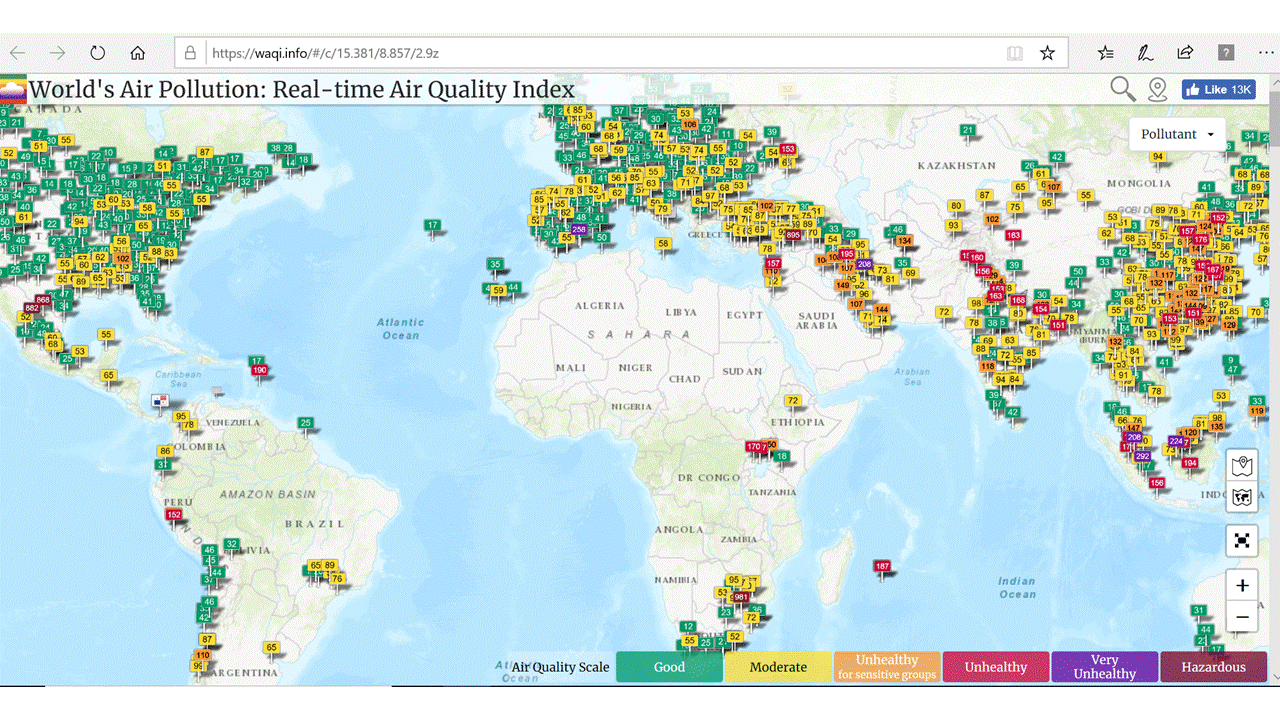Image resolution: width=1280 pixels, height=720 pixels.
Task: Refresh the page
Action: [98, 53]
